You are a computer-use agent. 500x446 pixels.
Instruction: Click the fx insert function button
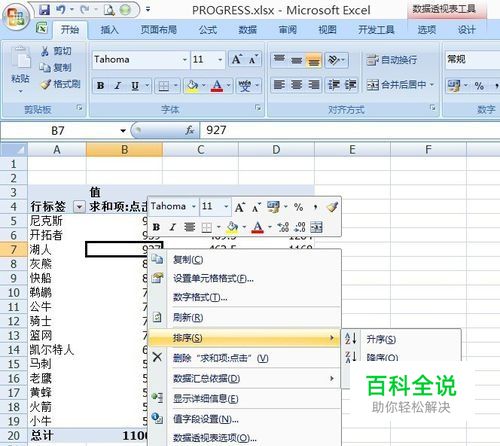point(190,130)
